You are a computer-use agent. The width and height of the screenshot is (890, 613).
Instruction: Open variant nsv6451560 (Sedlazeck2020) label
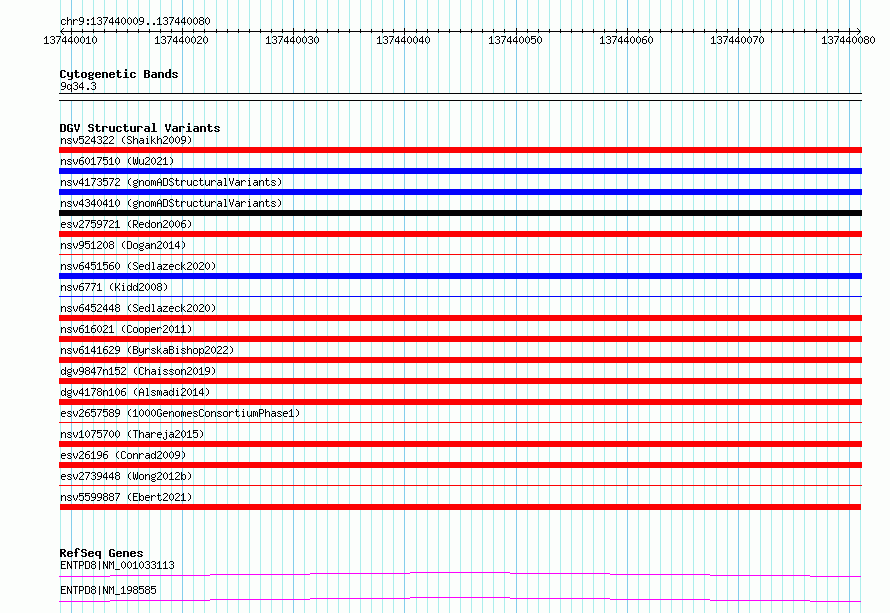138,266
